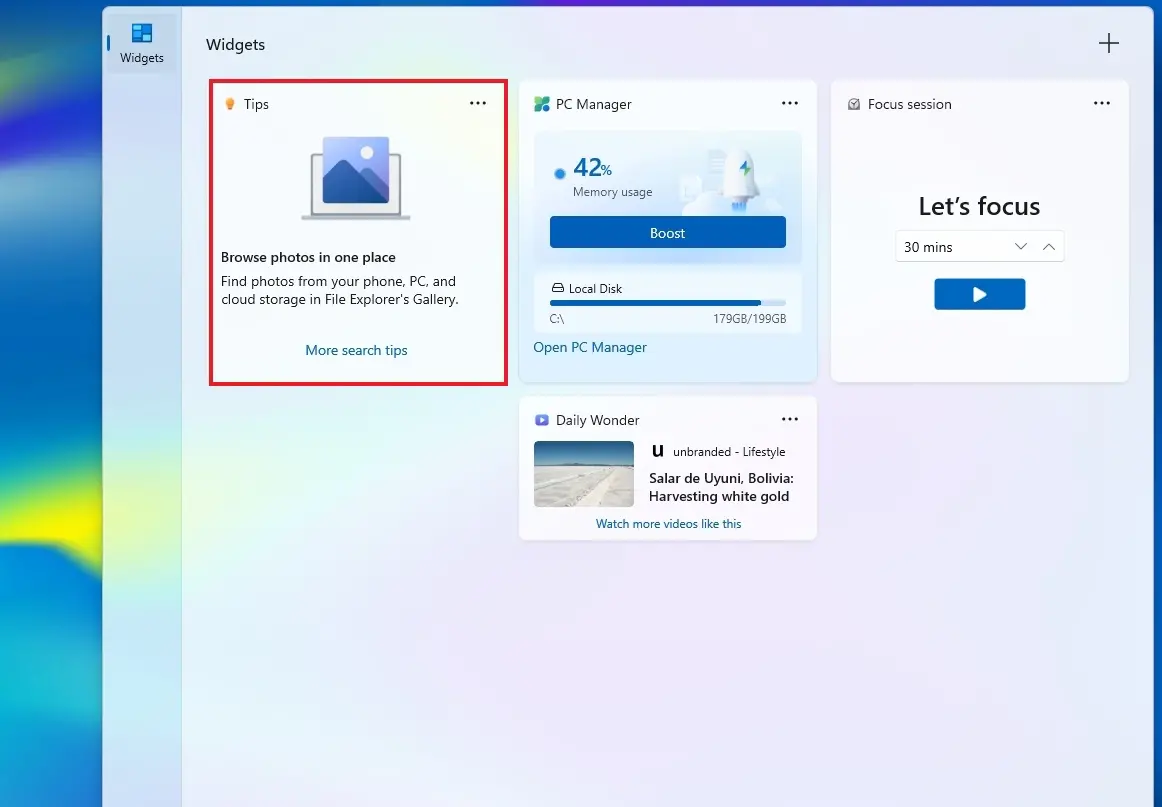This screenshot has width=1162, height=807.
Task: Click the Local Disk drive icon
Action: pos(557,288)
